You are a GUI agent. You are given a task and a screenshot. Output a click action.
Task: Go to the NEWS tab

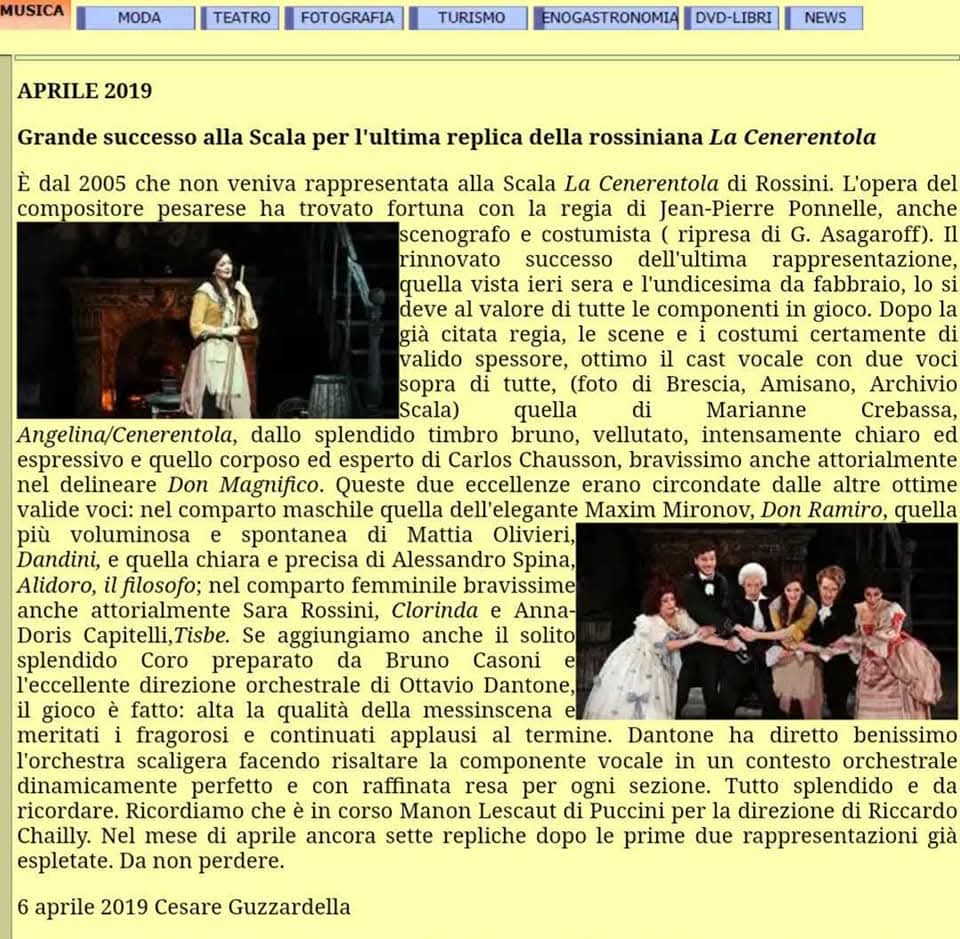click(824, 18)
